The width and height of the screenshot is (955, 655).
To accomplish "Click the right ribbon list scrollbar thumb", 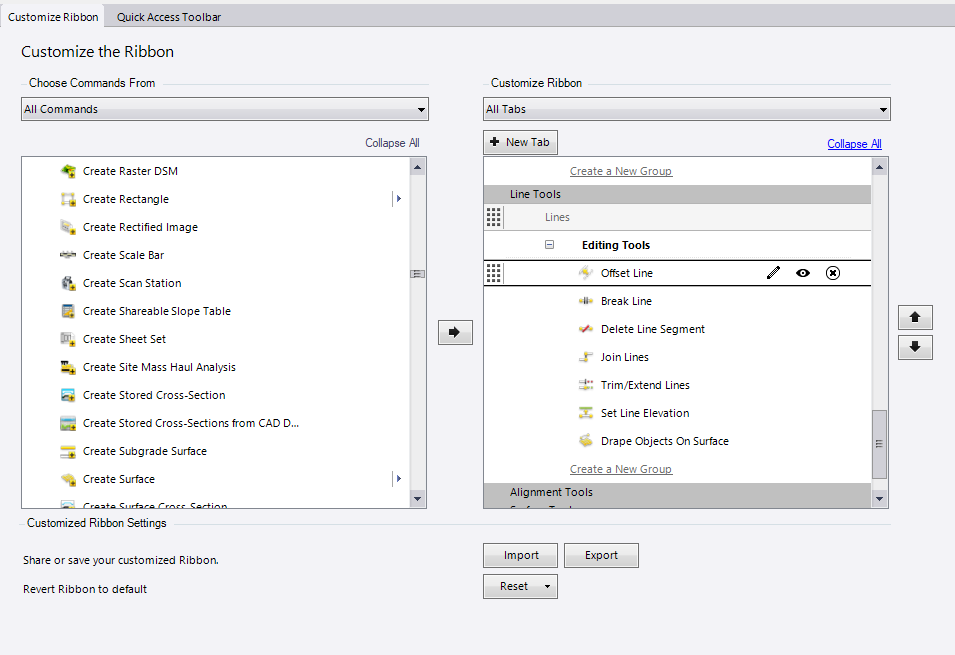I will coord(879,444).
